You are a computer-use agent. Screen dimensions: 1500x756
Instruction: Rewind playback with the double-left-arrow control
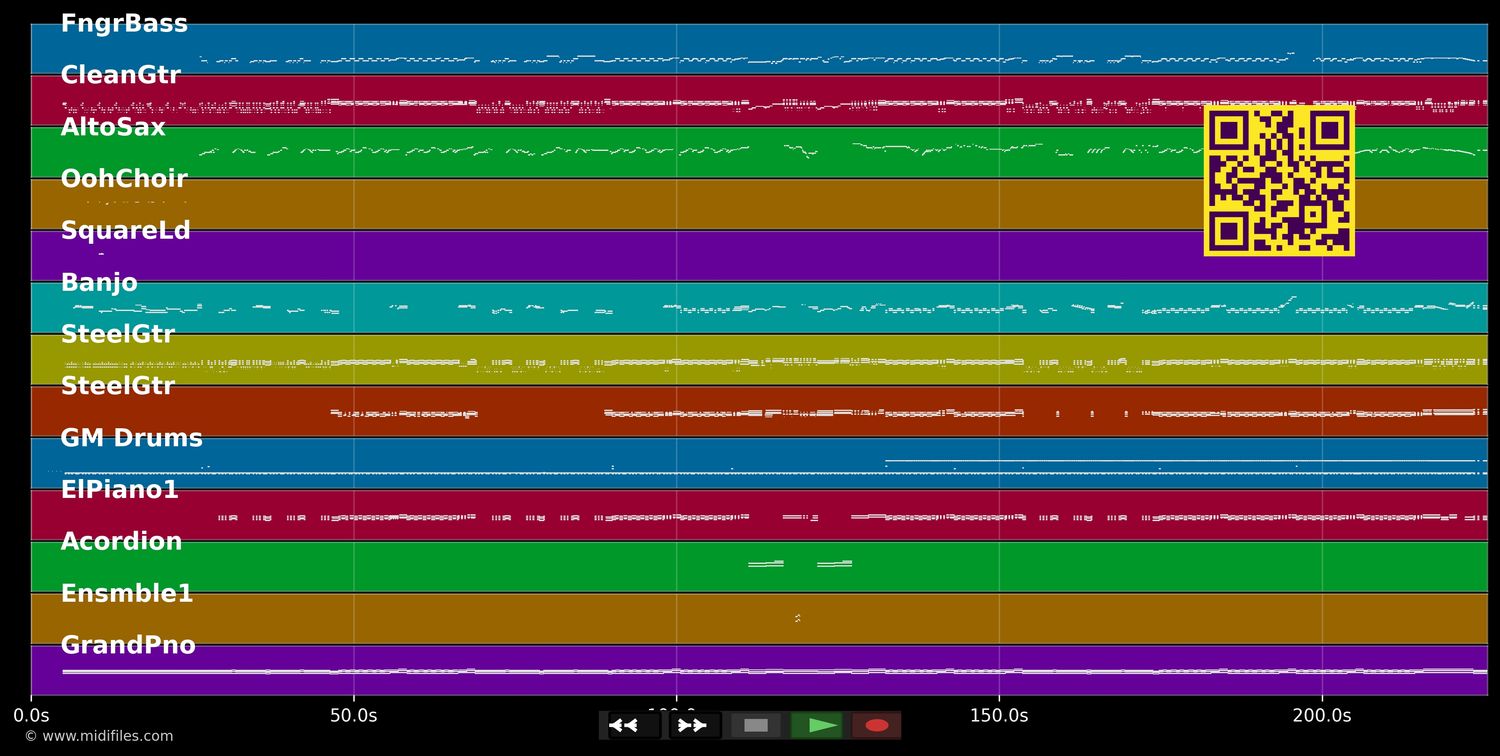pyautogui.click(x=625, y=725)
